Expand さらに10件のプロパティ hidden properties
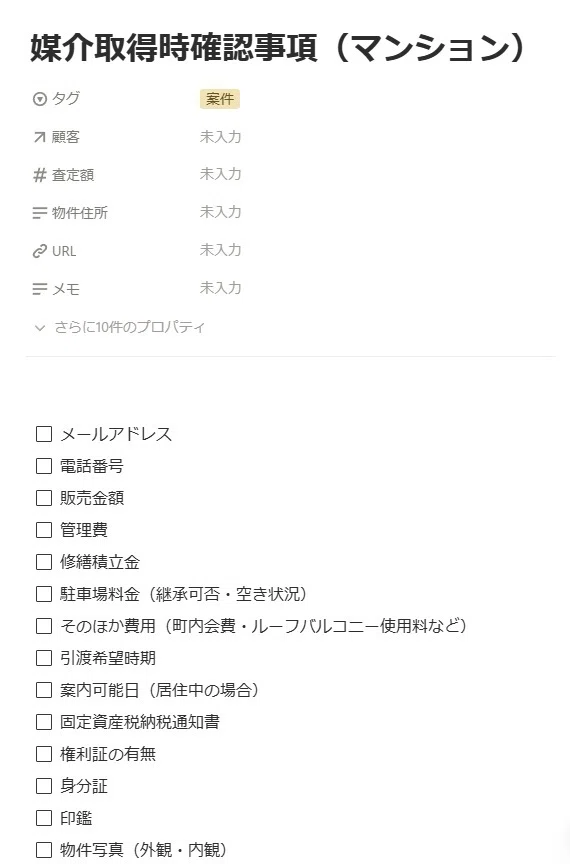Image resolution: width=570 pixels, height=864 pixels. [x=120, y=327]
